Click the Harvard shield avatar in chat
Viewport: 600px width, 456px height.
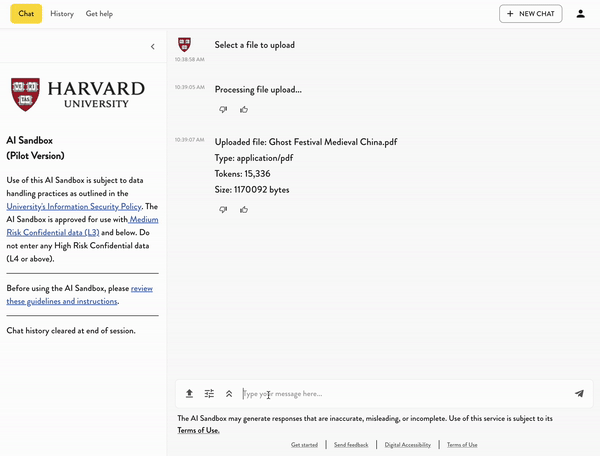(x=184, y=45)
